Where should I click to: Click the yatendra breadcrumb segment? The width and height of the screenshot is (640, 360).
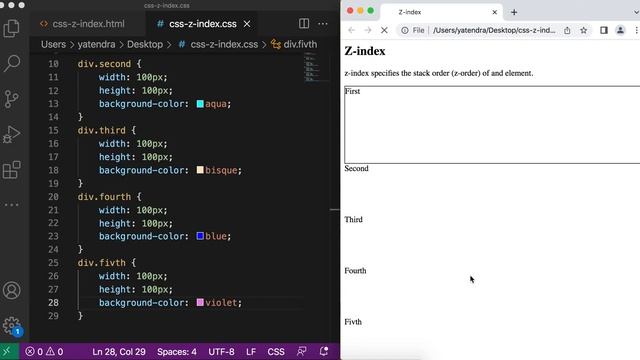point(96,44)
